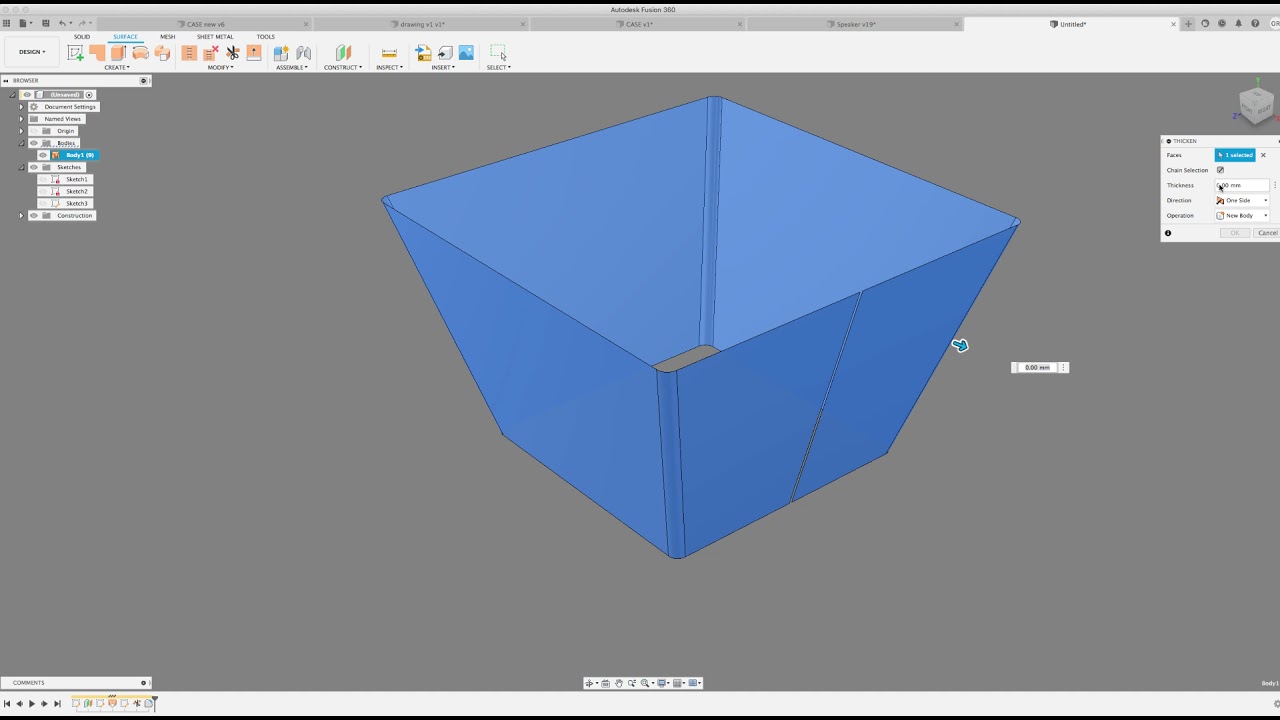Click the 1 selected Faces button

[1235, 155]
